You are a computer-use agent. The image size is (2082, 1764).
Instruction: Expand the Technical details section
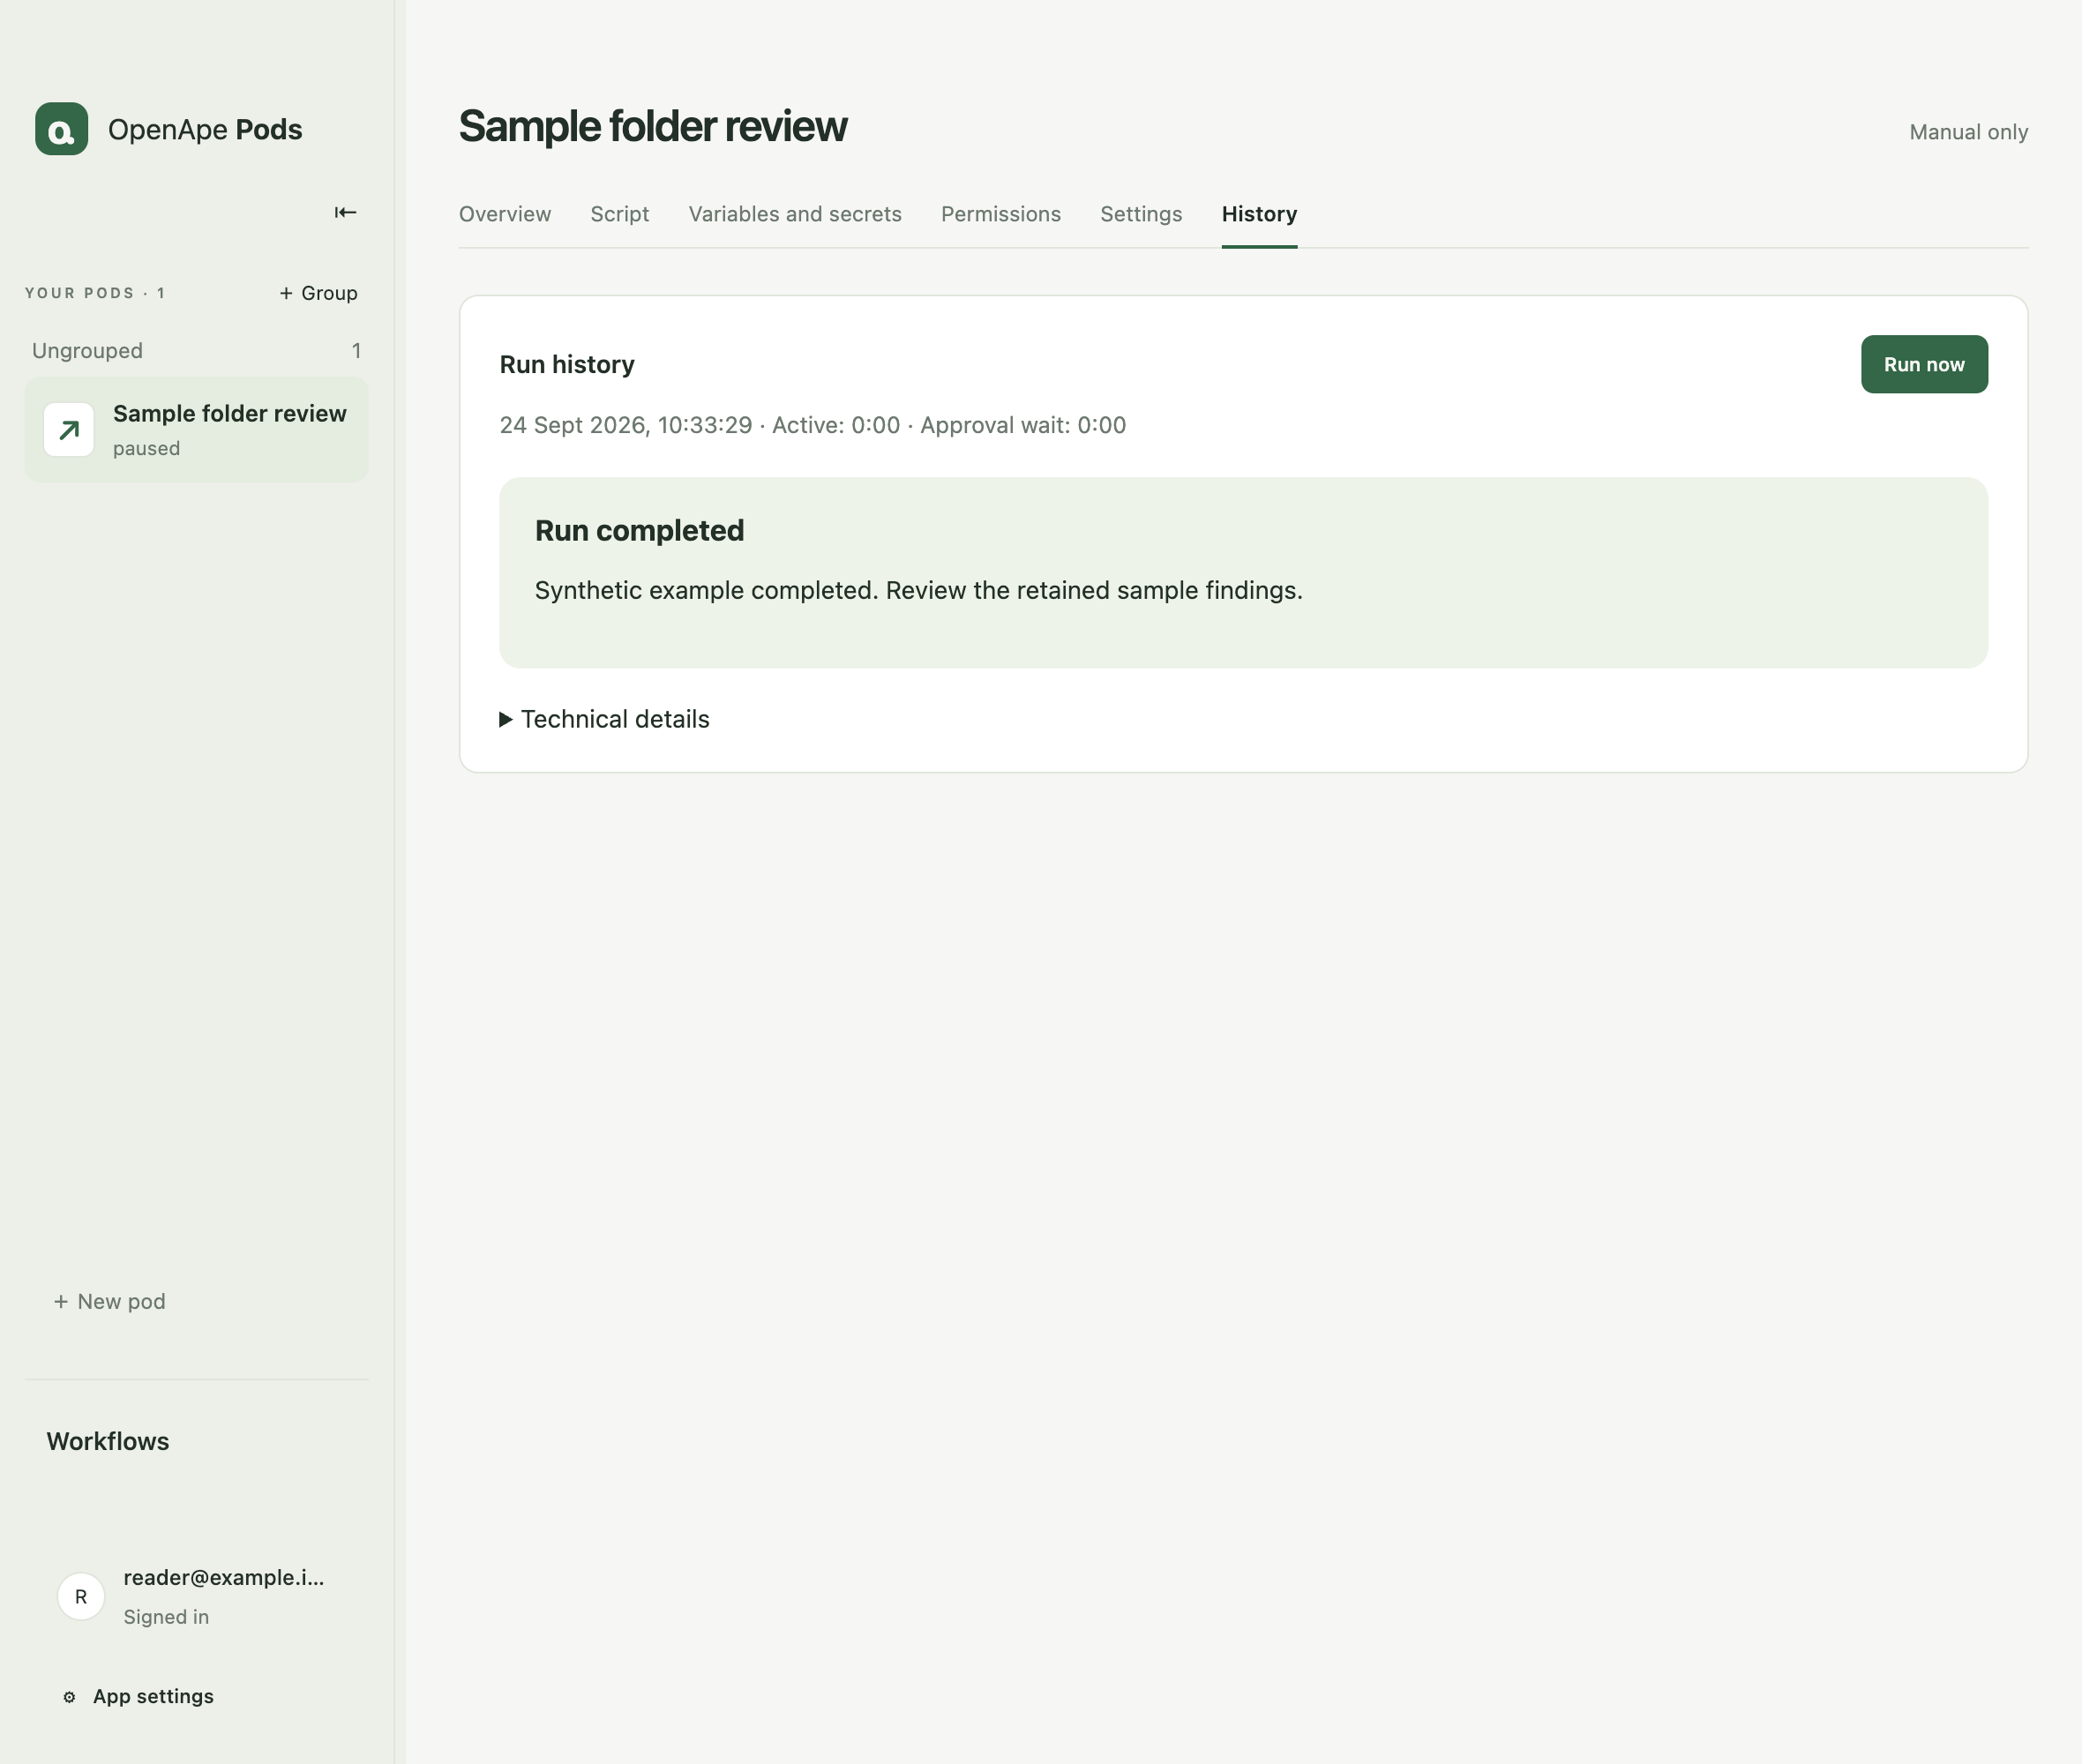604,719
